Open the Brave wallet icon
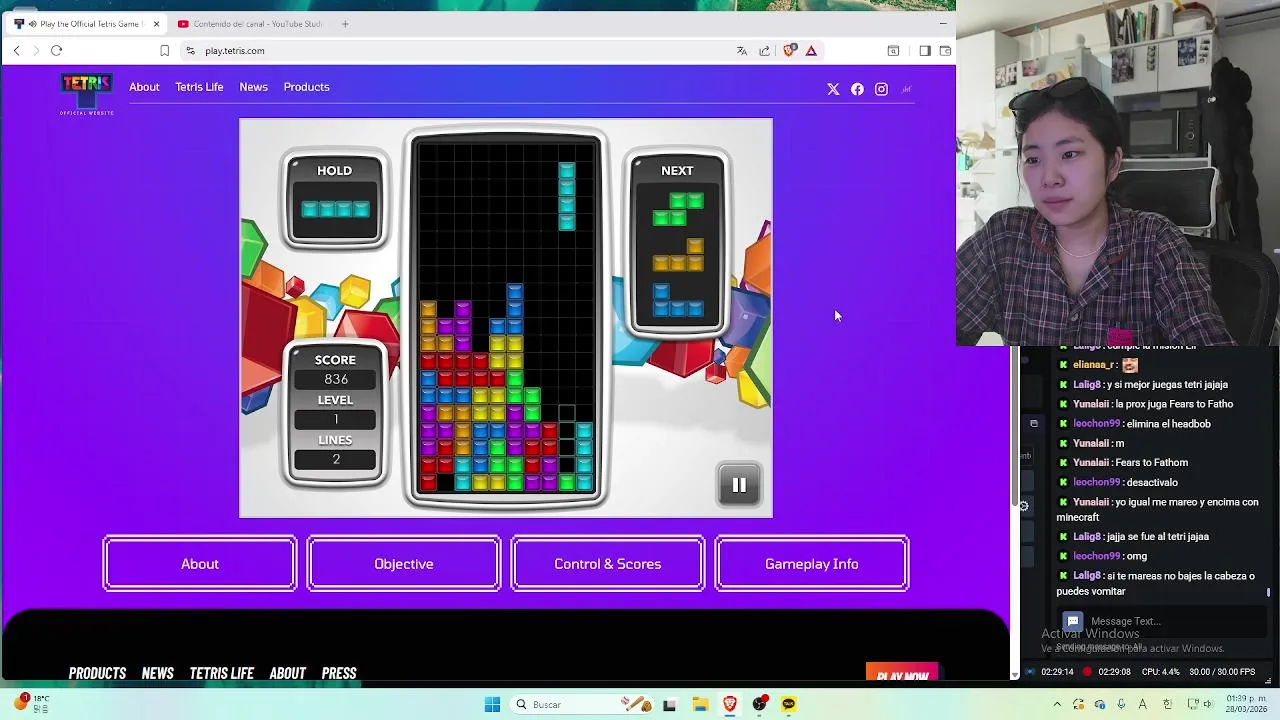The height and width of the screenshot is (720, 1280). [945, 50]
